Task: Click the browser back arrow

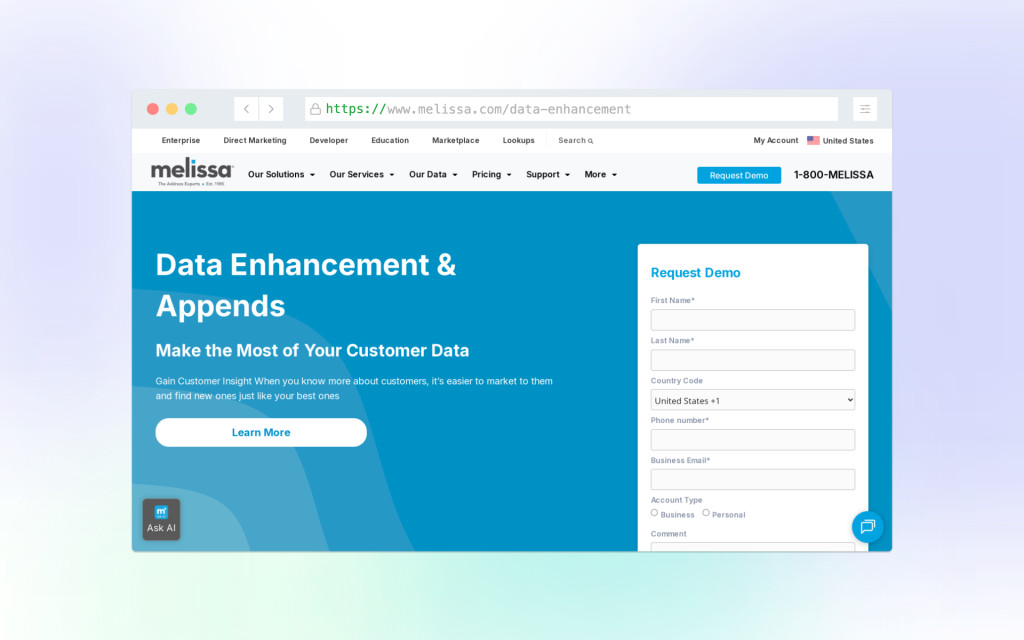Action: (246, 109)
